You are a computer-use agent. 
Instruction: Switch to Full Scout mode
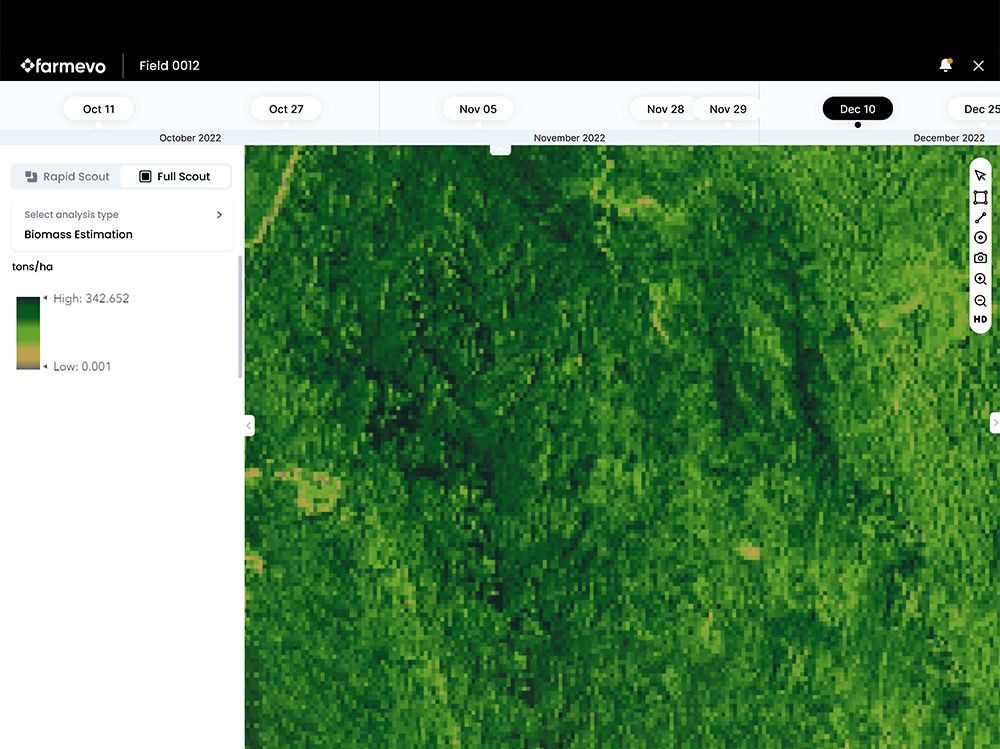(175, 177)
